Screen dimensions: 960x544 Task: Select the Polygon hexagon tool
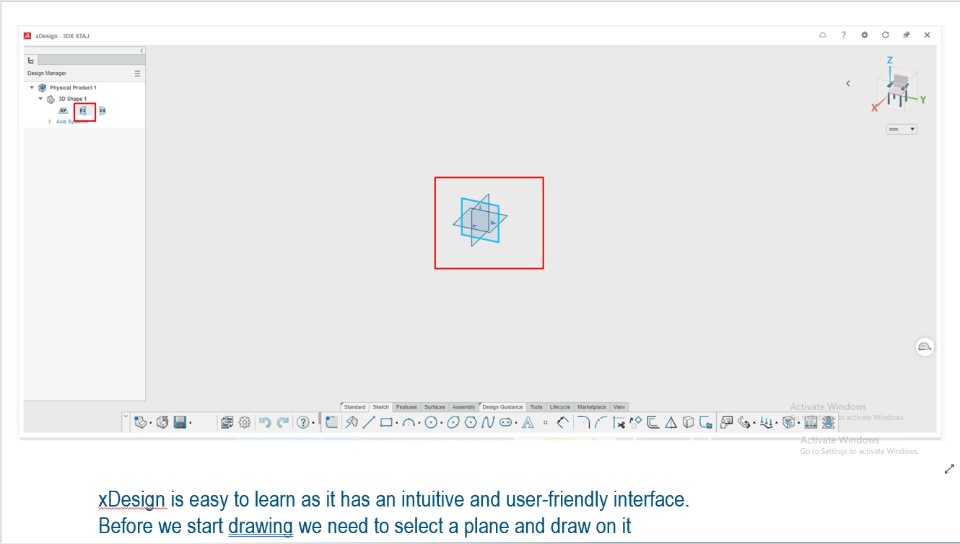click(470, 422)
